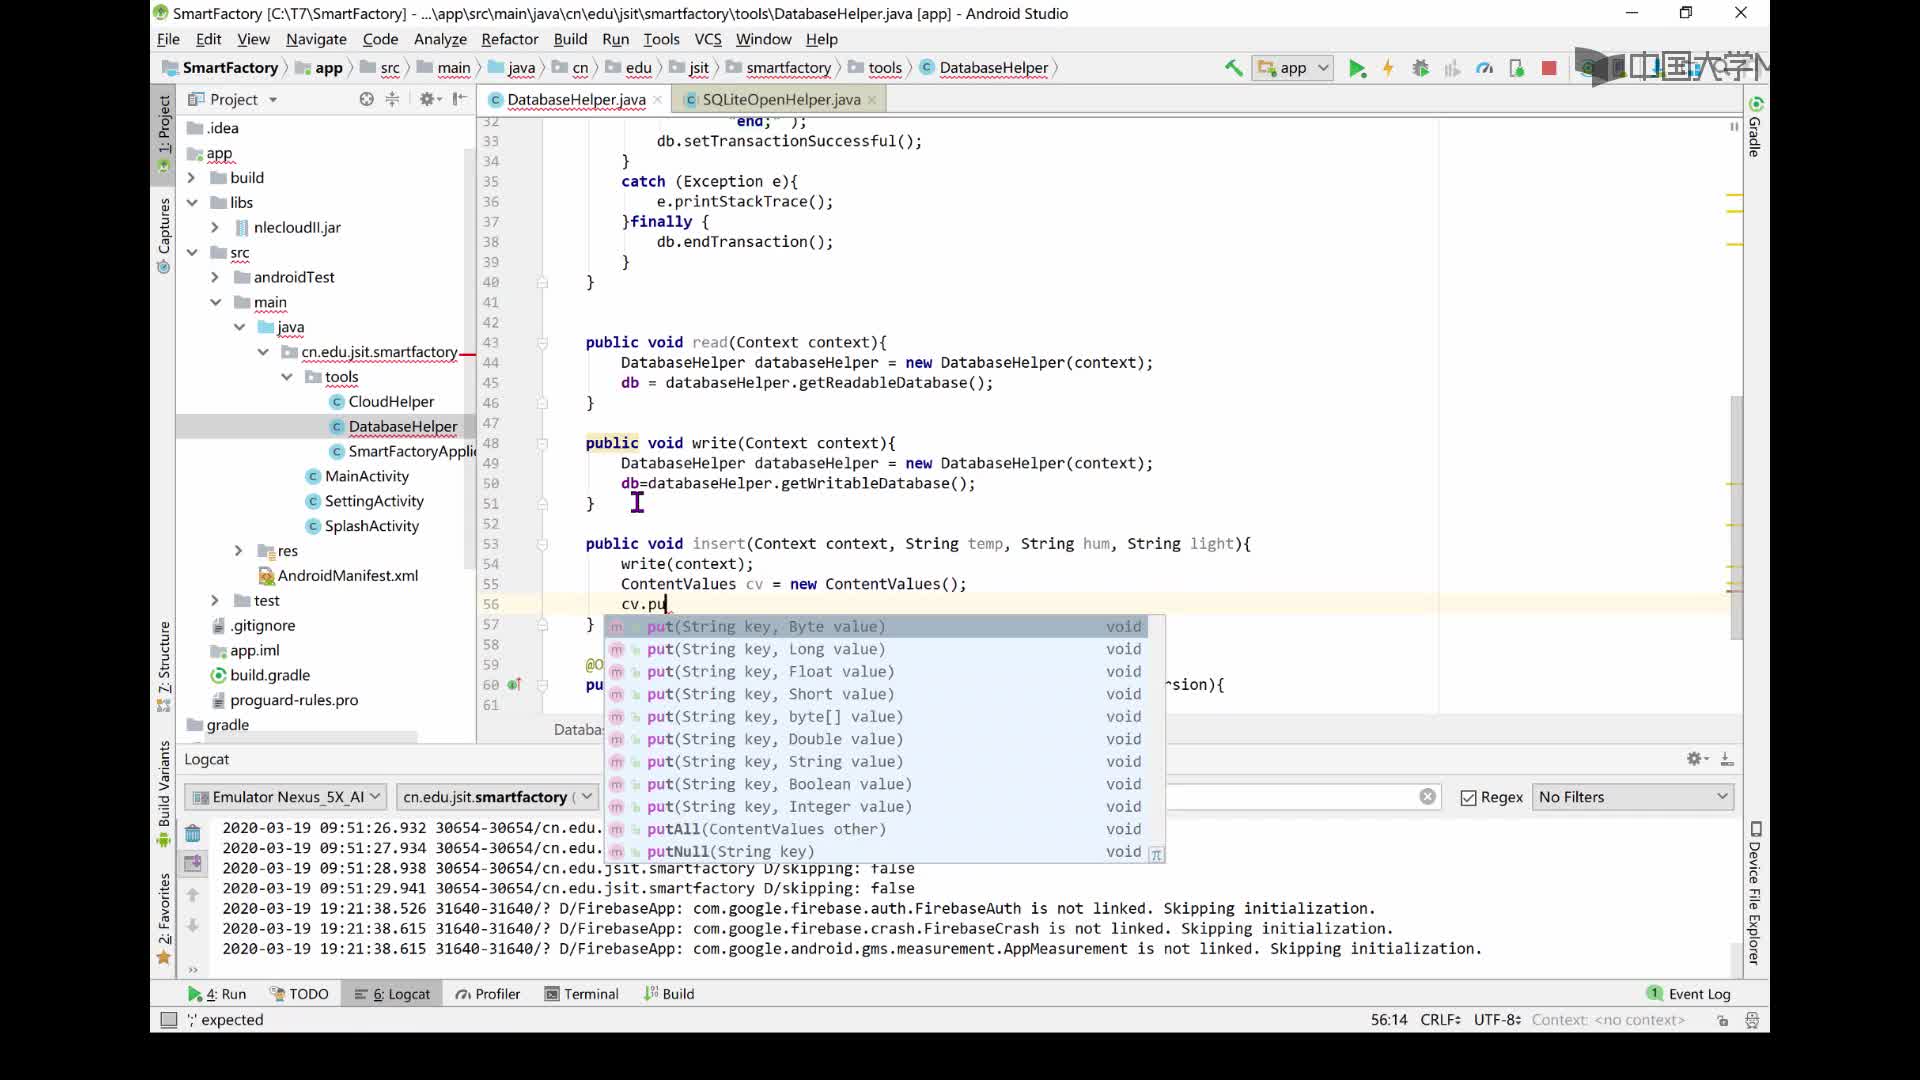Expand more Logcat tools with the double chevron

[193, 968]
